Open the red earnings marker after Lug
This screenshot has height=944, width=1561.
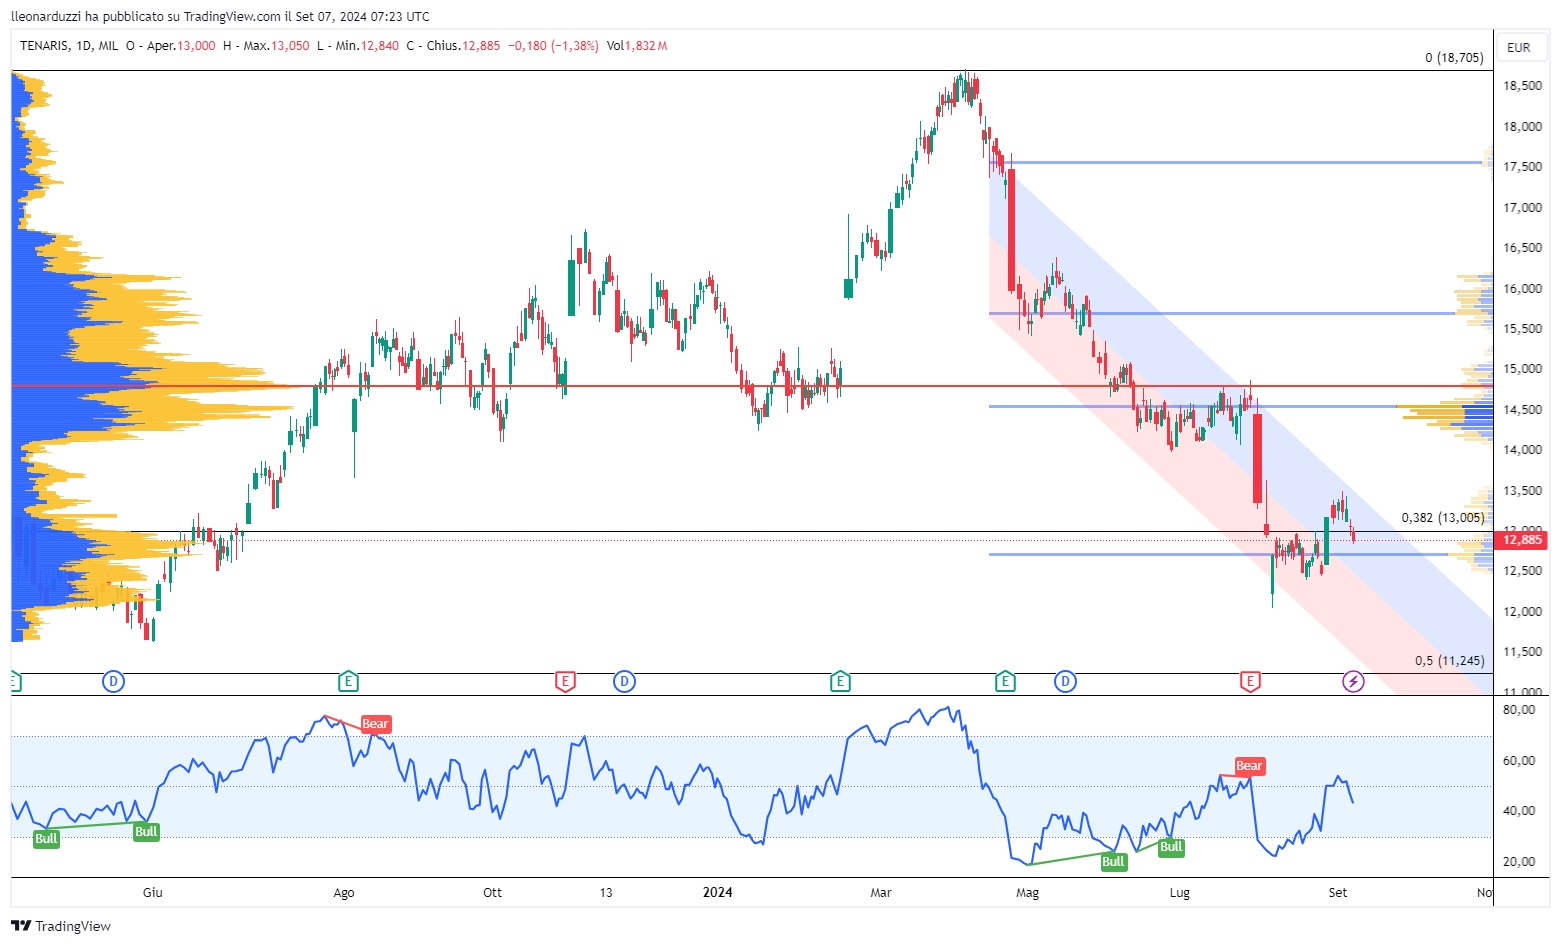click(x=1249, y=682)
